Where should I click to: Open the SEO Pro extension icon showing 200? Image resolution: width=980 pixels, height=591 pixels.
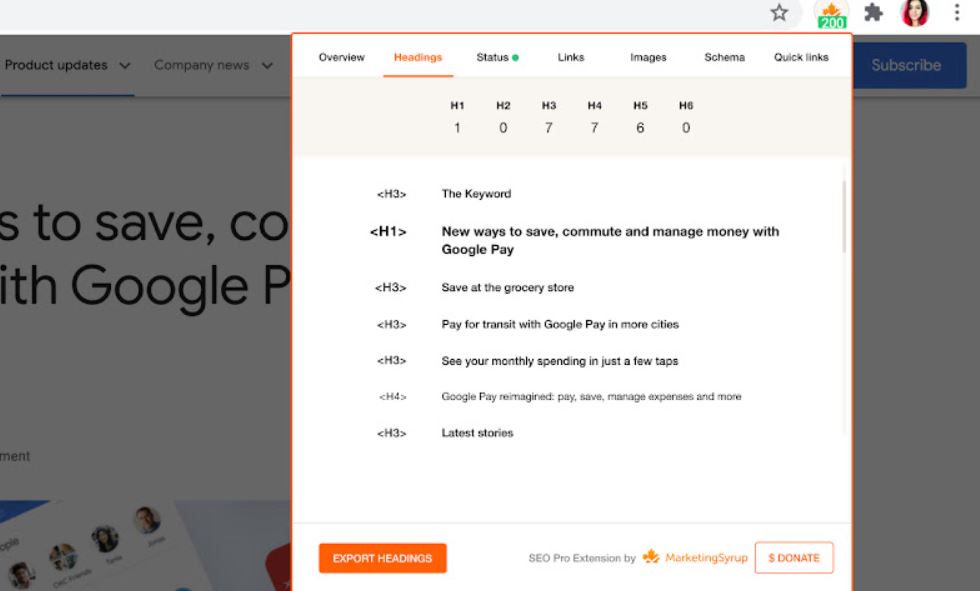pyautogui.click(x=831, y=15)
